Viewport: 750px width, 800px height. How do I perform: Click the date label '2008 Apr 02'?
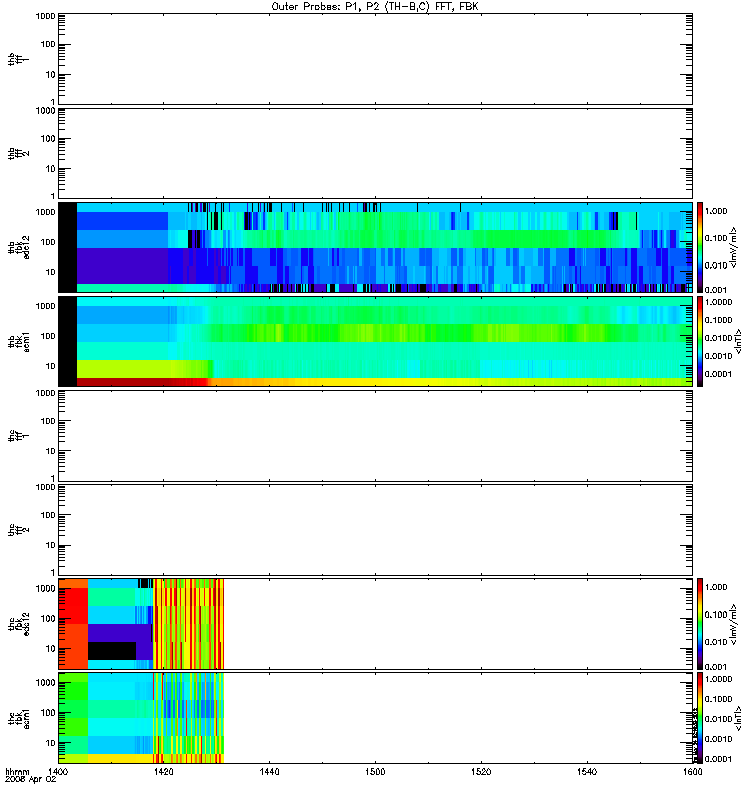(31, 780)
